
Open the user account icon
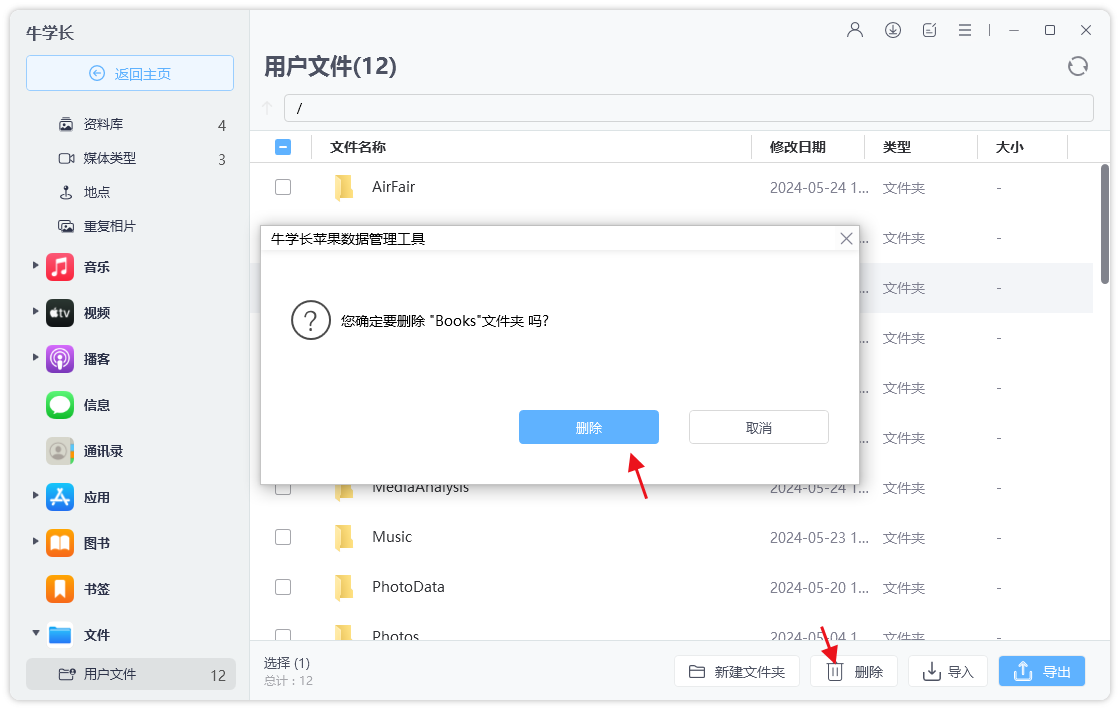coord(855,30)
